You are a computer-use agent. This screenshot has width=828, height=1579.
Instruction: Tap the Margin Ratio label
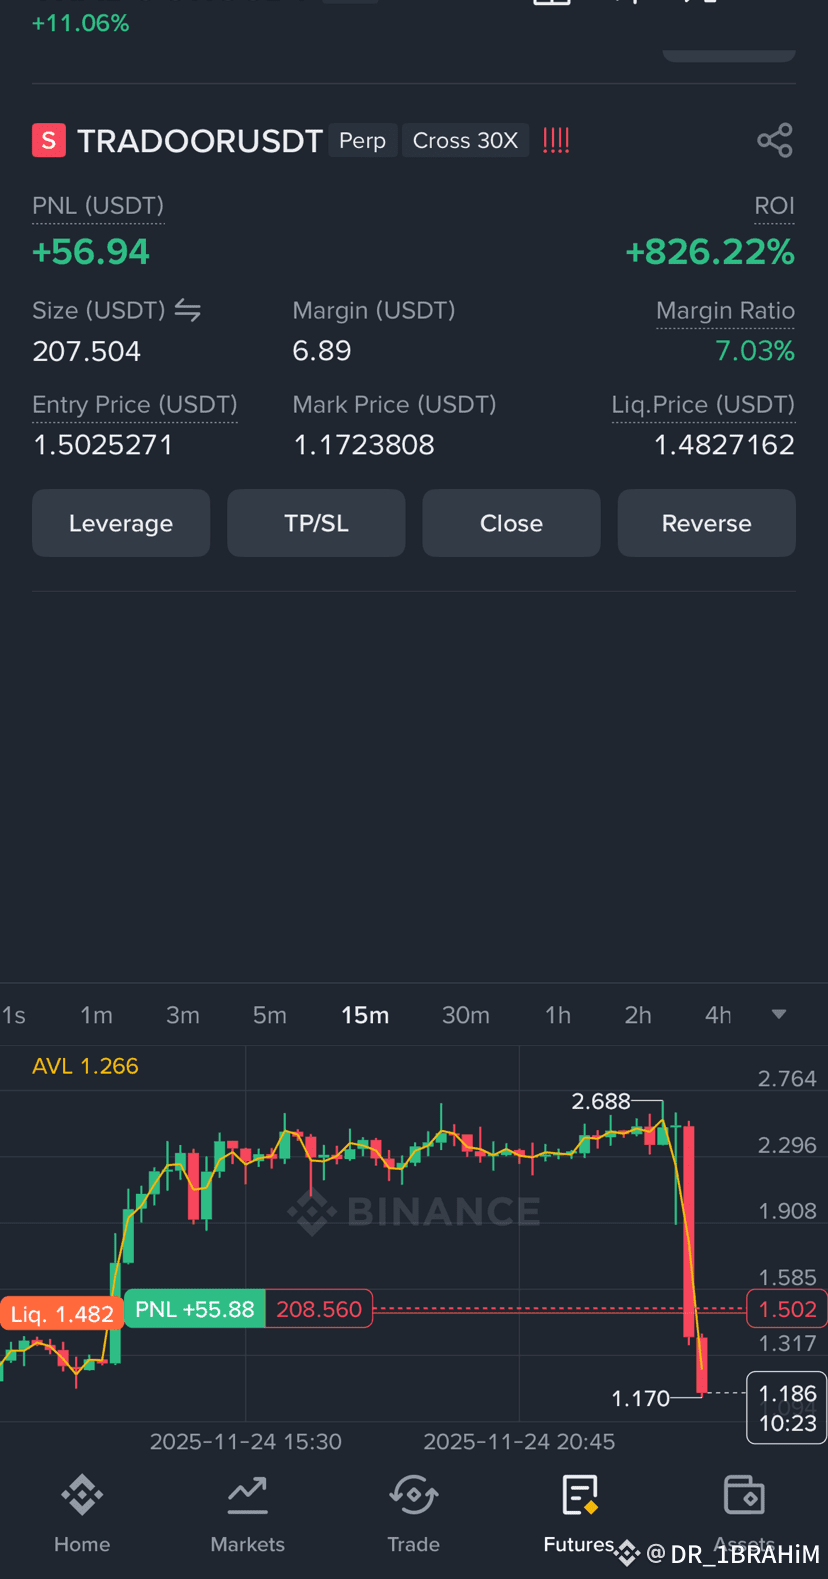pos(725,311)
